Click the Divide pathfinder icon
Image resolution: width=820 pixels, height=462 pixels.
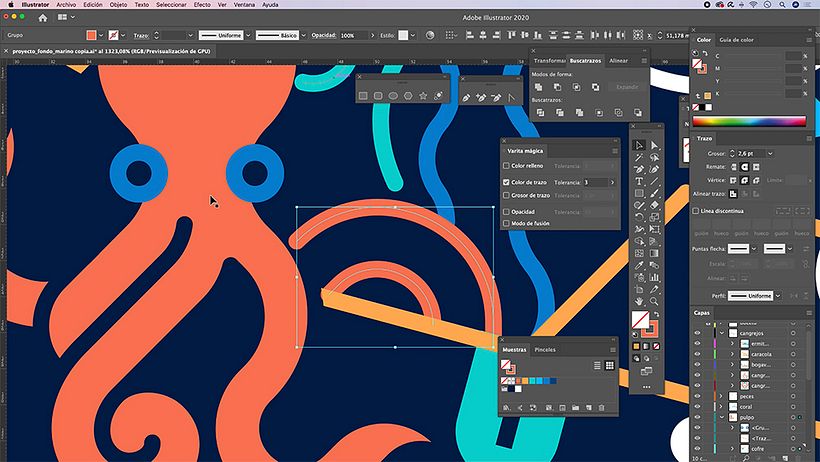(x=540, y=112)
